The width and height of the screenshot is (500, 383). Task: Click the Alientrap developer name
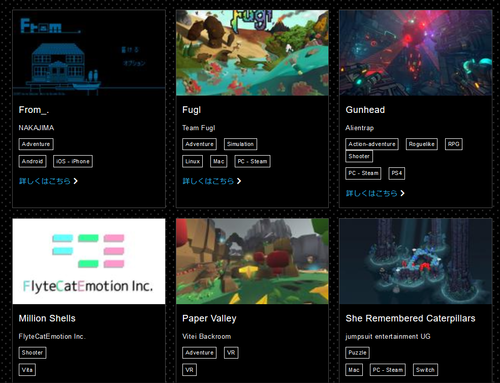coord(360,128)
